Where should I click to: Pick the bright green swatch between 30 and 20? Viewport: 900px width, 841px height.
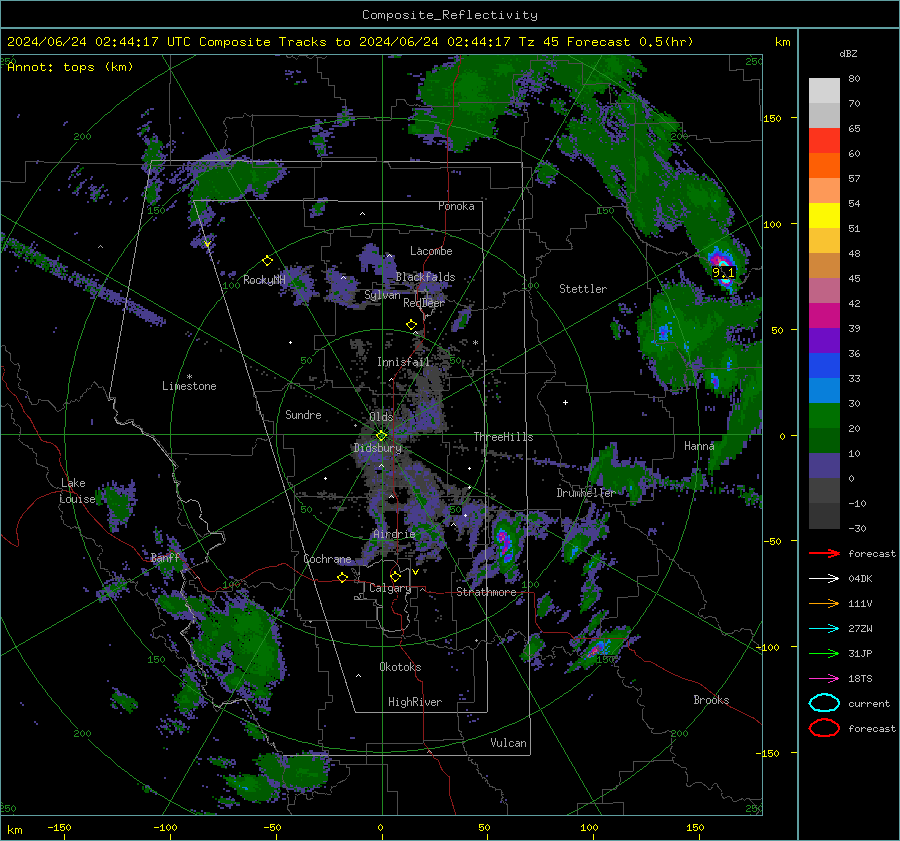point(824,415)
